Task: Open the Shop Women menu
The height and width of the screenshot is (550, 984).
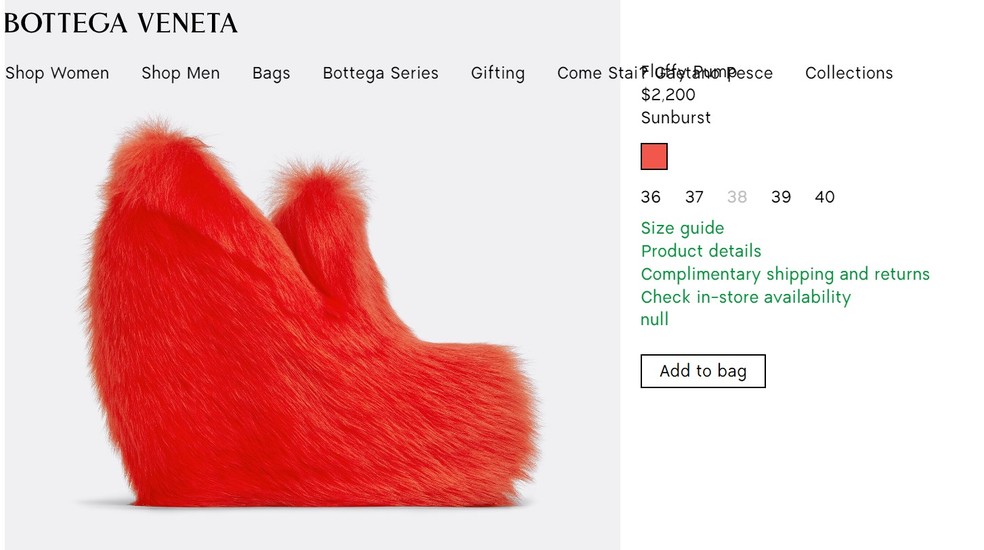Action: (x=57, y=73)
